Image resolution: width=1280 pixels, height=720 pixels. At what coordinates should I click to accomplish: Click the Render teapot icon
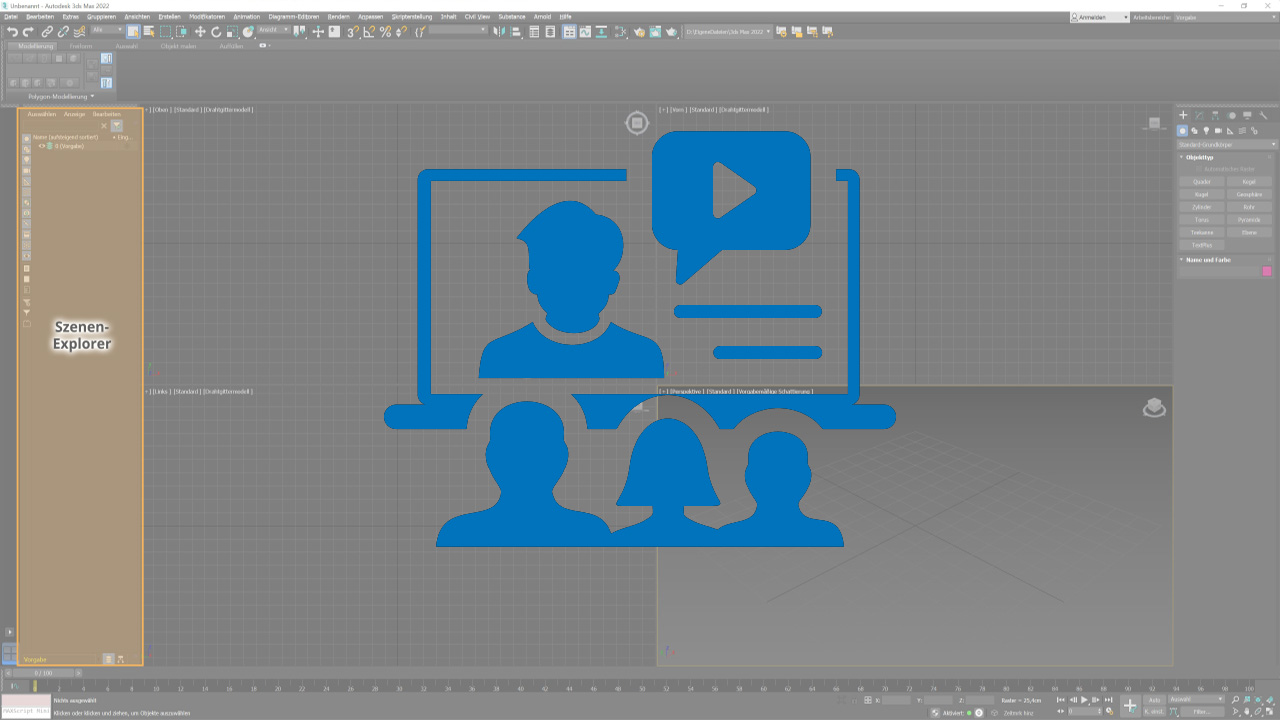pyautogui.click(x=672, y=32)
